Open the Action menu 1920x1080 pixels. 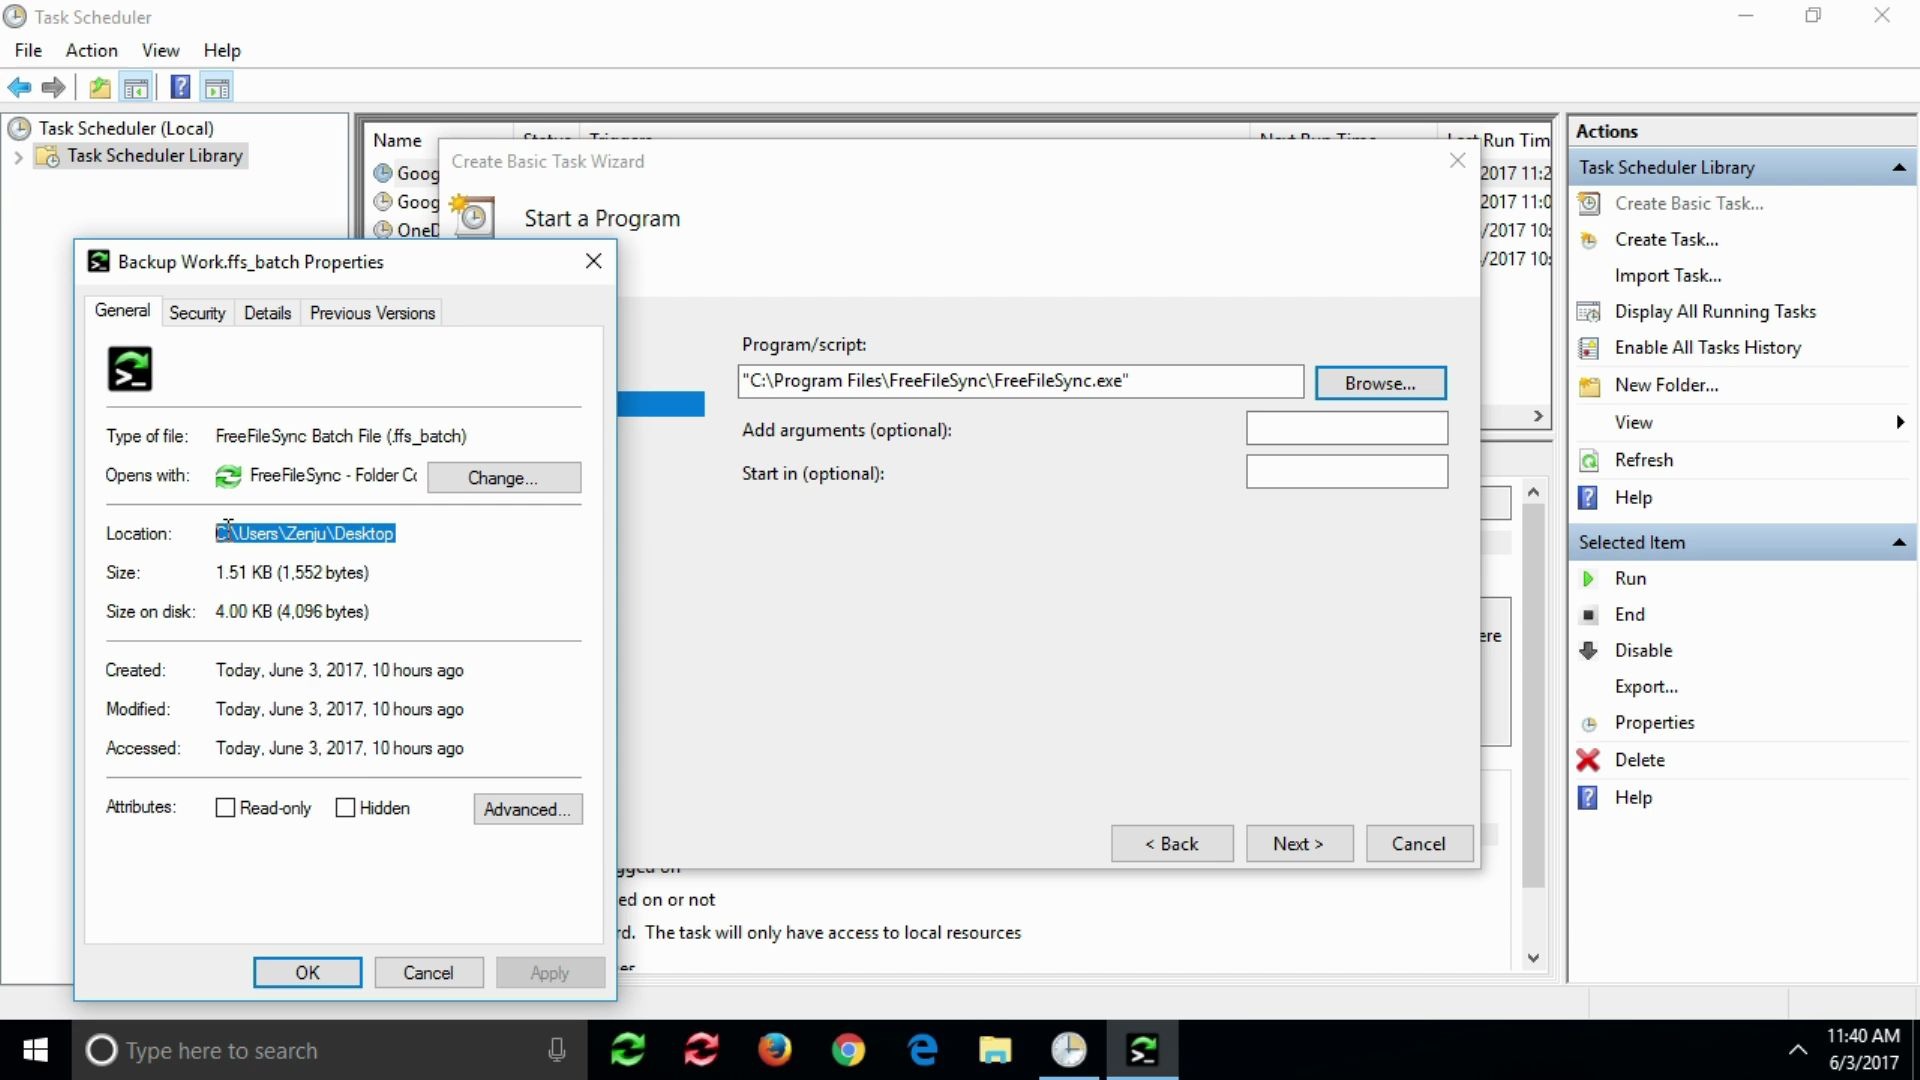coord(91,50)
